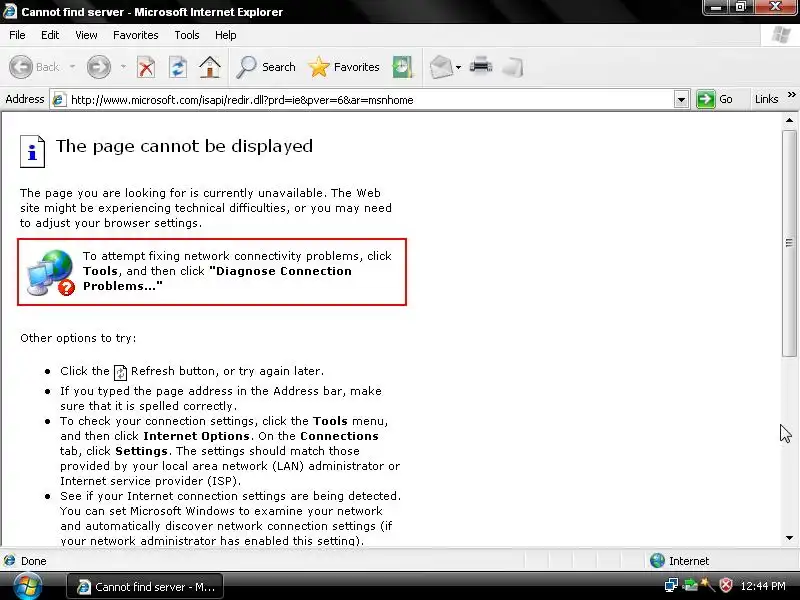Click "The page cannot be displayed" heading
Screen dimensions: 800x600
coord(184,146)
